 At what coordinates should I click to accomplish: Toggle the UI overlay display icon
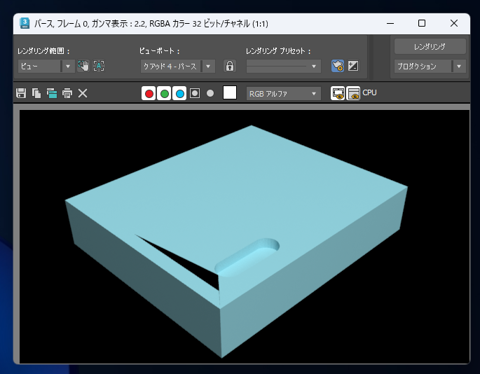click(x=338, y=93)
